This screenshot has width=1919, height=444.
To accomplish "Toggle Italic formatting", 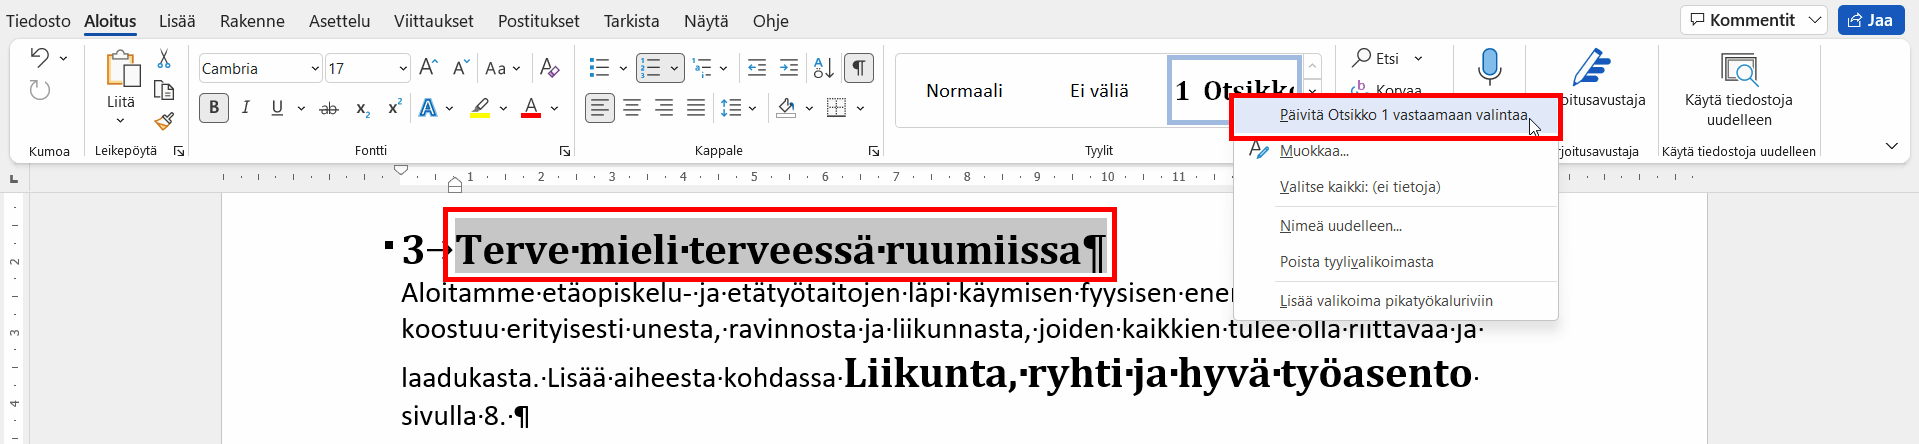I will click(x=246, y=108).
